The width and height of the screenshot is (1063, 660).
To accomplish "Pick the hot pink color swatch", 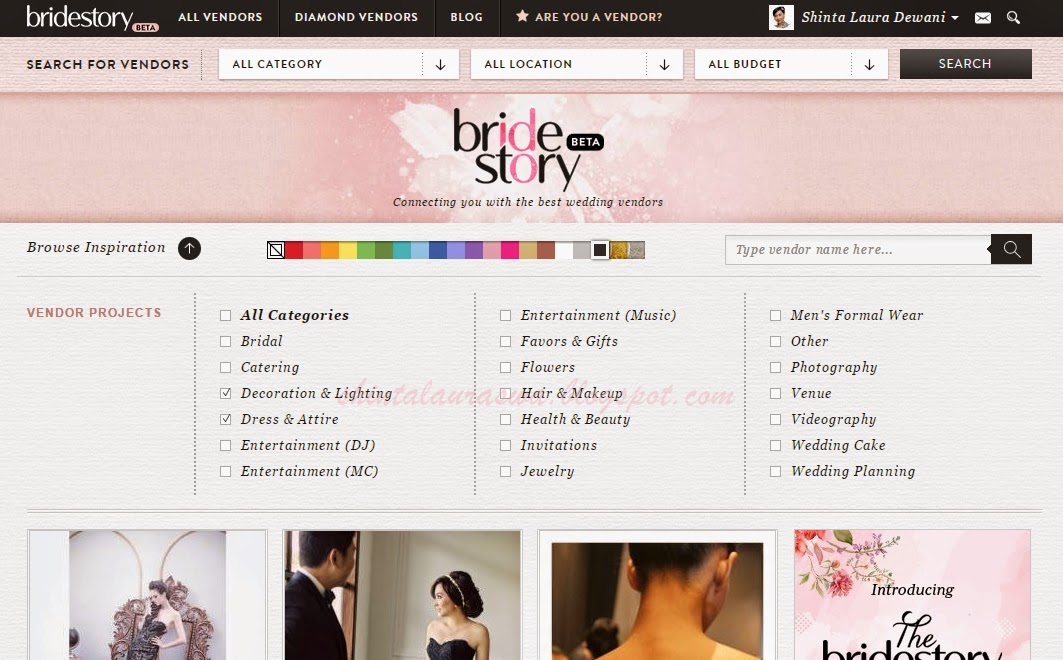I will tap(510, 250).
